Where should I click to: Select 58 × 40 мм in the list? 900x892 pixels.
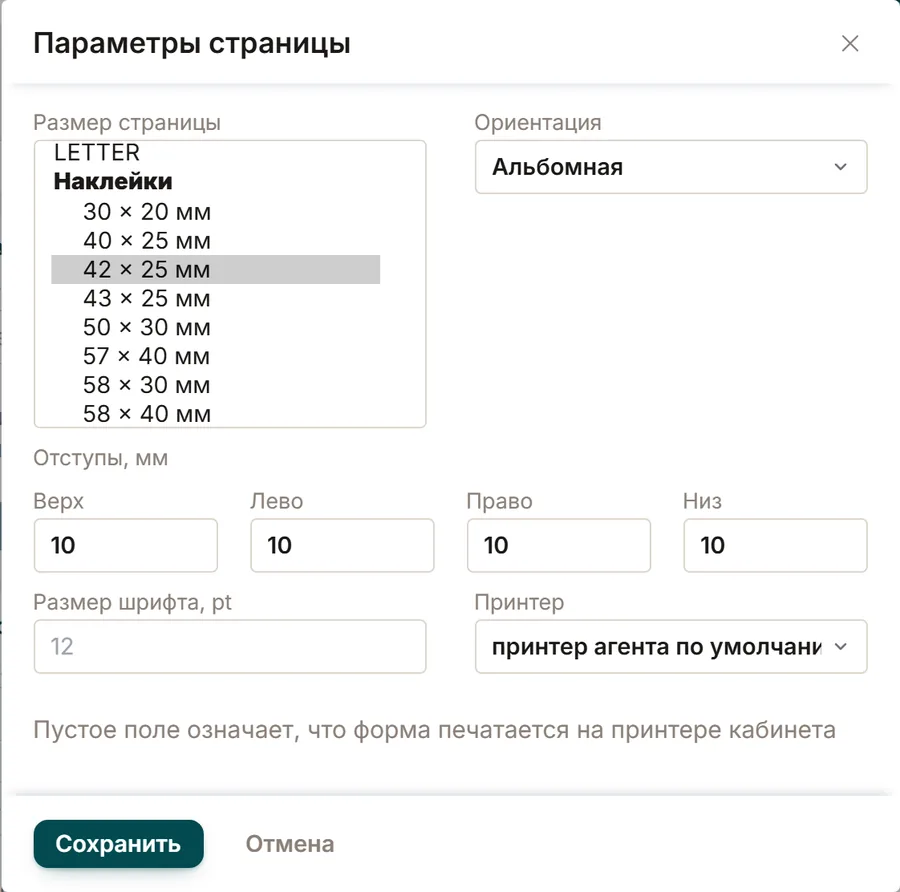click(x=215, y=413)
